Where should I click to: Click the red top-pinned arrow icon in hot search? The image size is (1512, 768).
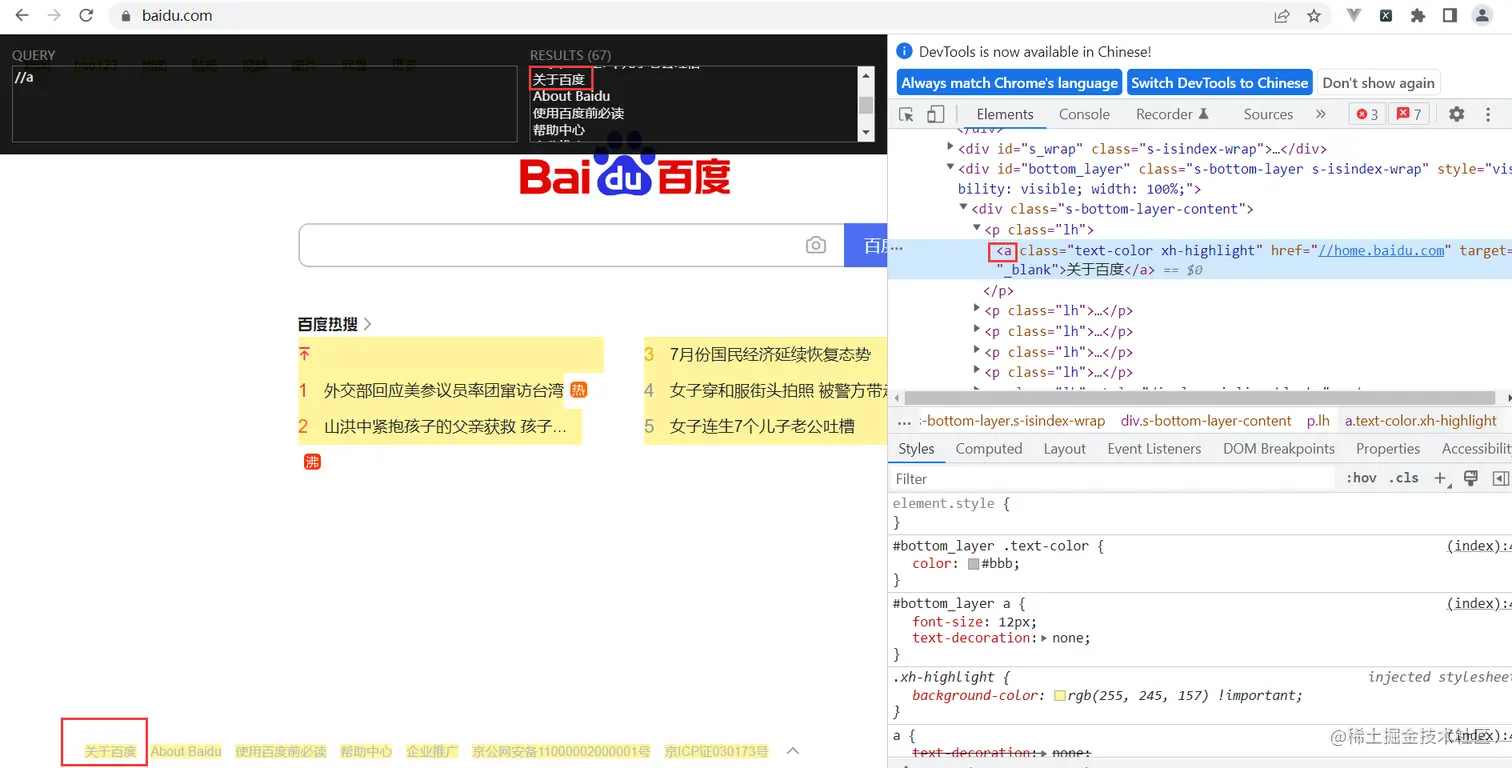pos(304,354)
